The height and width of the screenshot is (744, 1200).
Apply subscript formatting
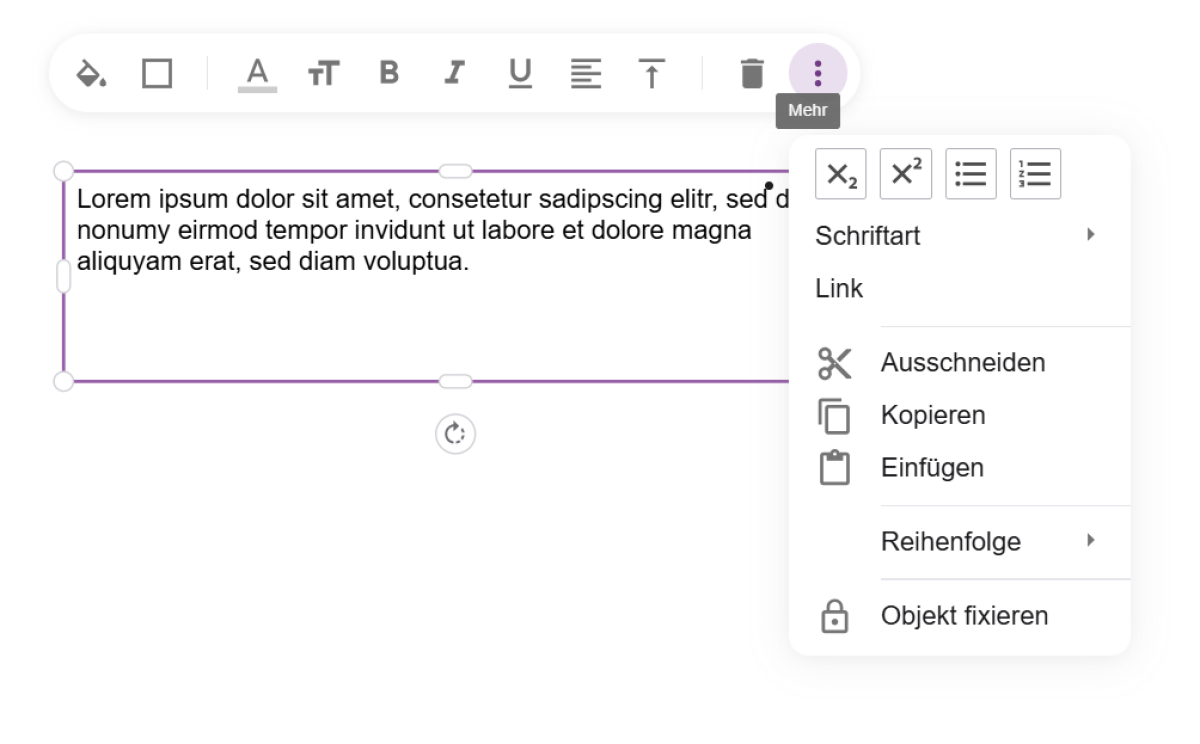[x=841, y=174]
